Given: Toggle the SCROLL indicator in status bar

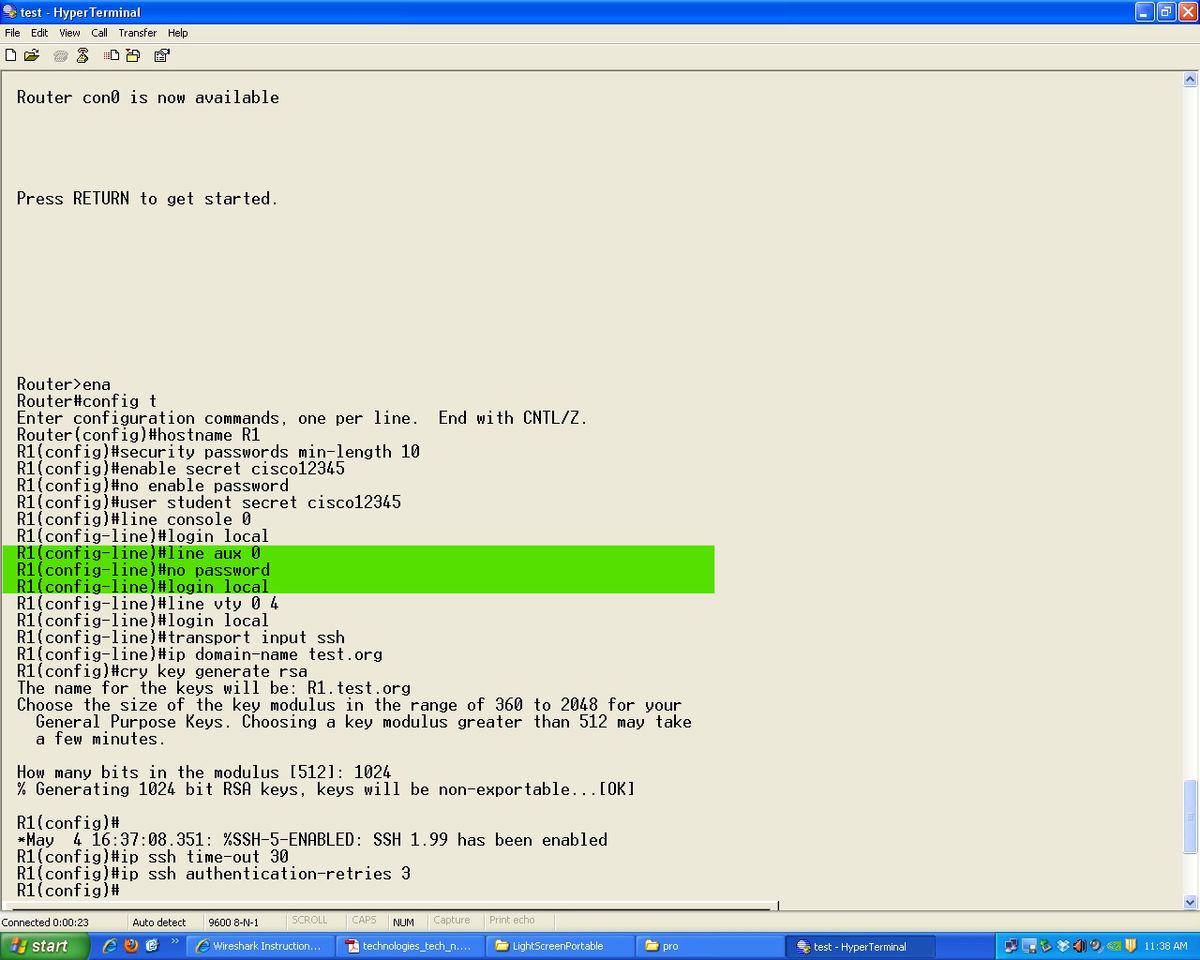Looking at the screenshot, I should pos(311,921).
